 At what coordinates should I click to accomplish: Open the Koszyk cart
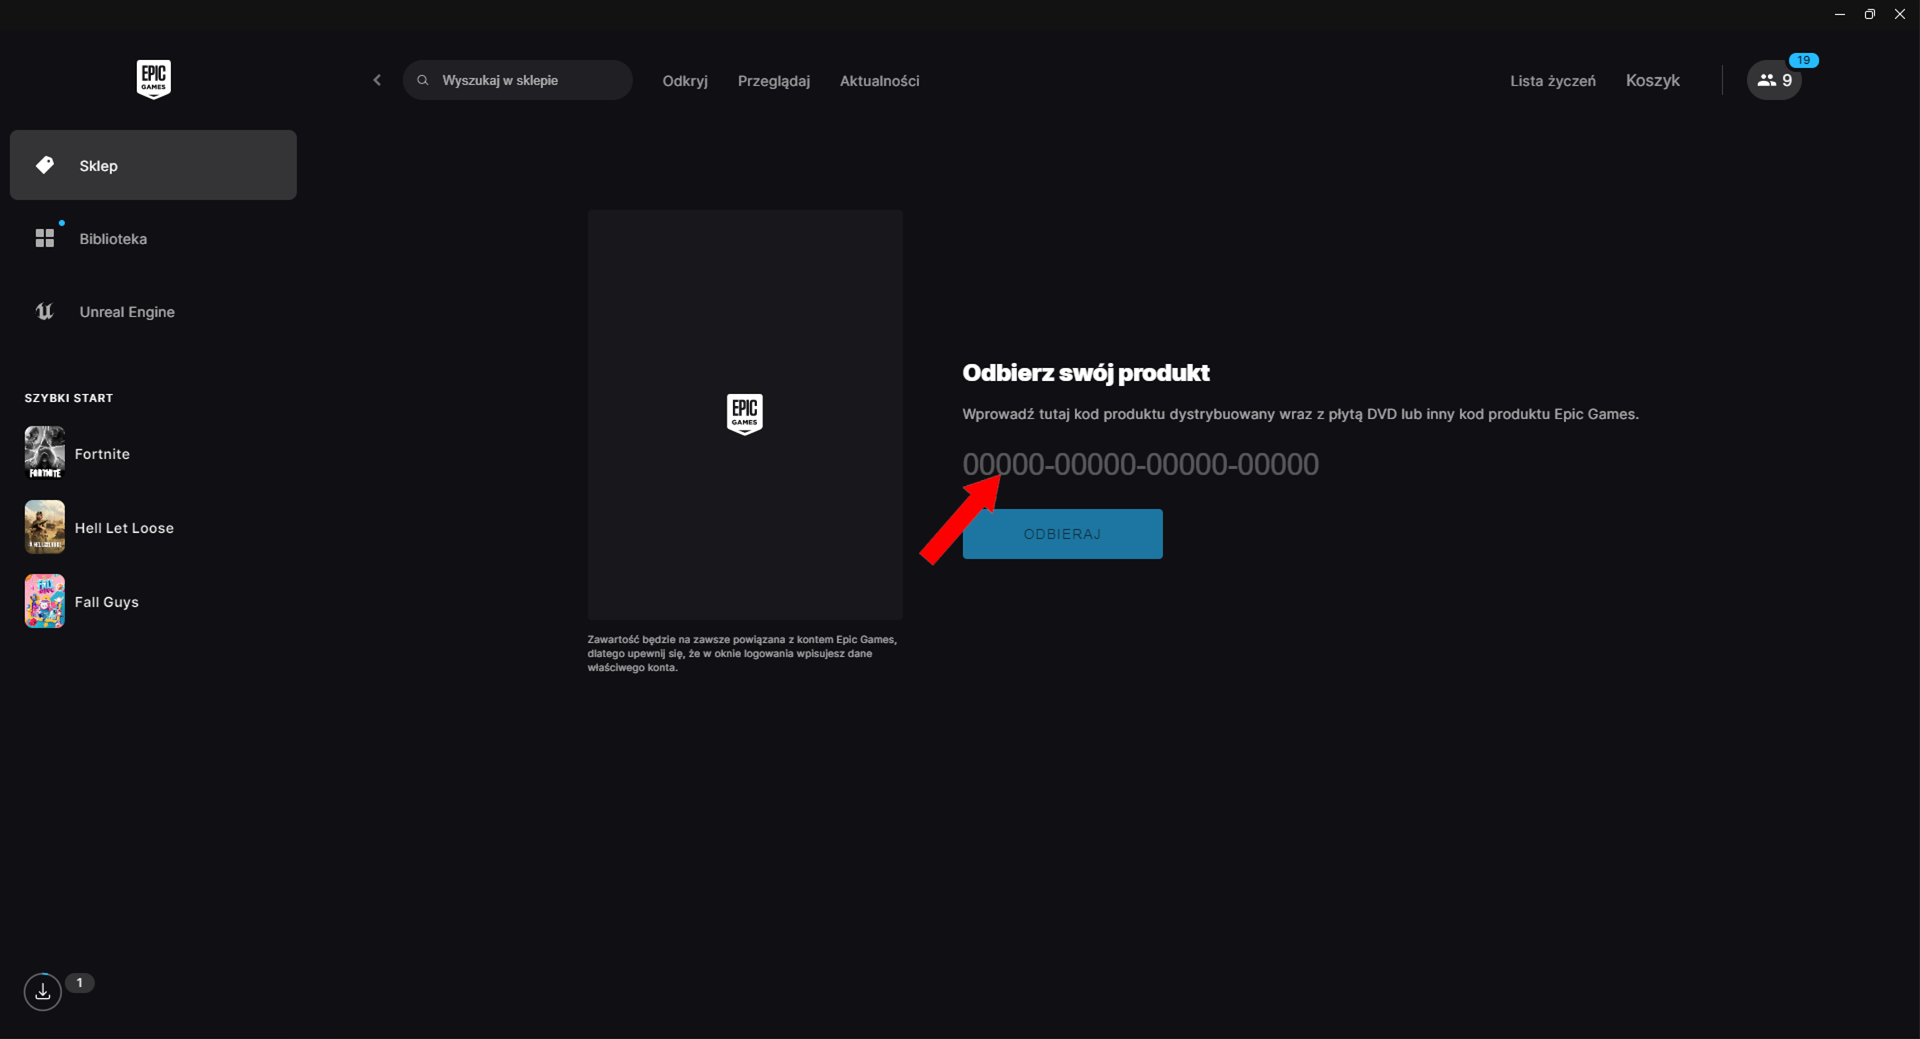click(1652, 80)
